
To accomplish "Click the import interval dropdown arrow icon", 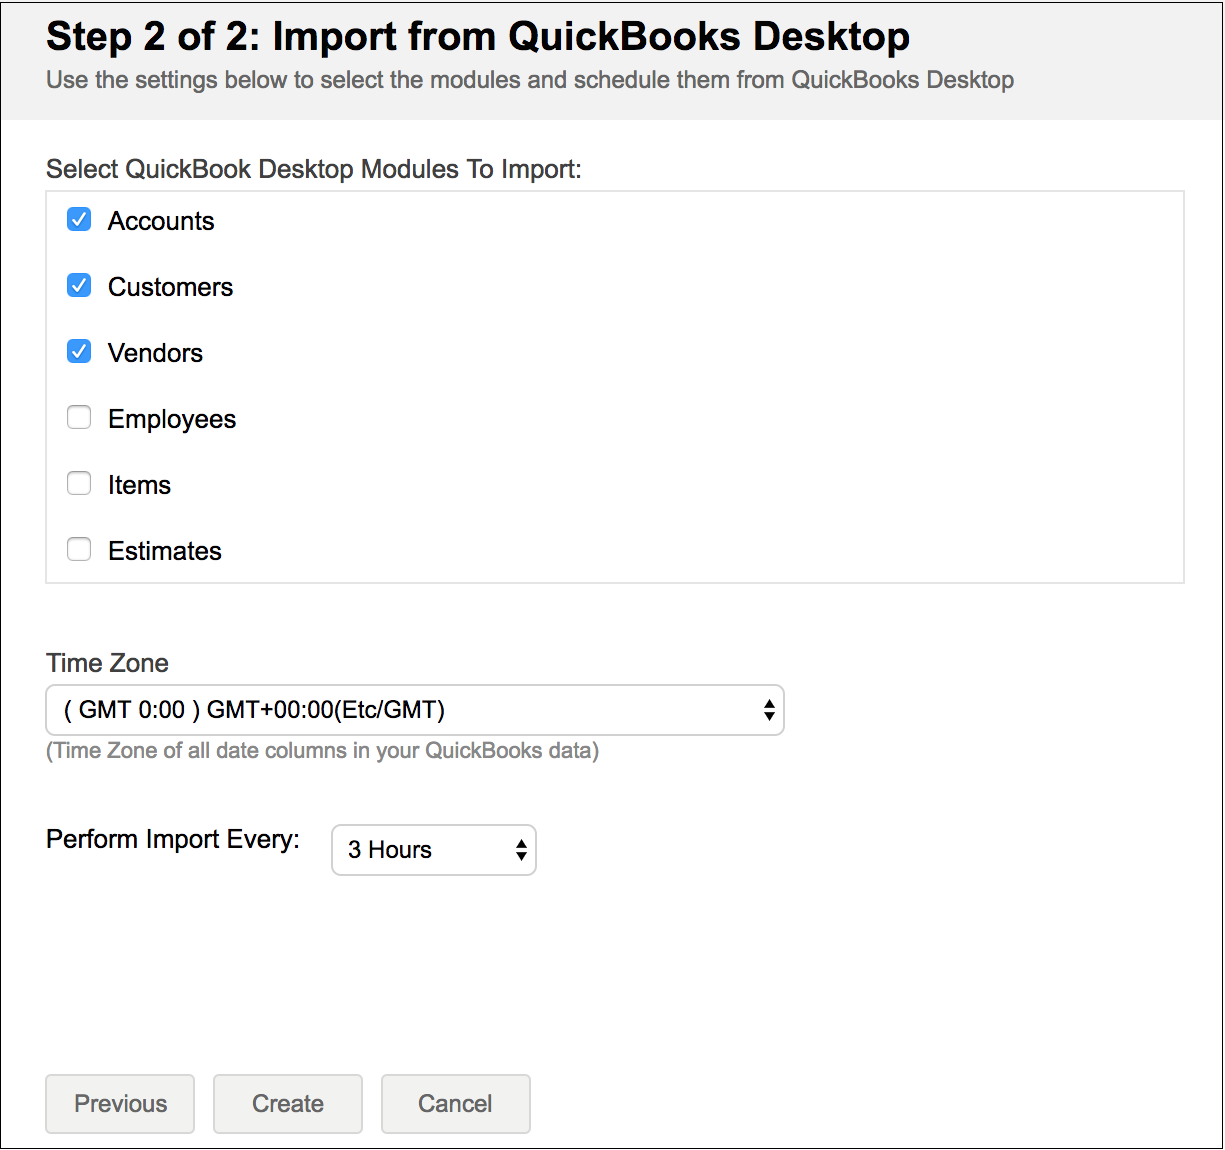I will tap(521, 850).
